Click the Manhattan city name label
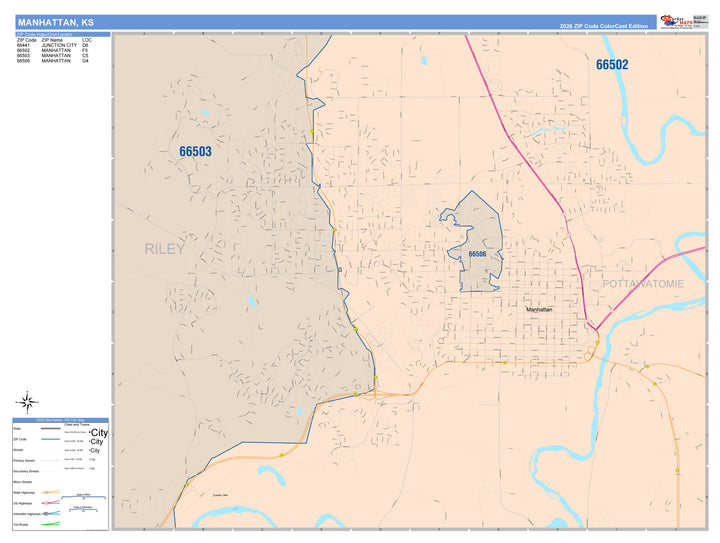The image size is (720, 543). coord(539,309)
